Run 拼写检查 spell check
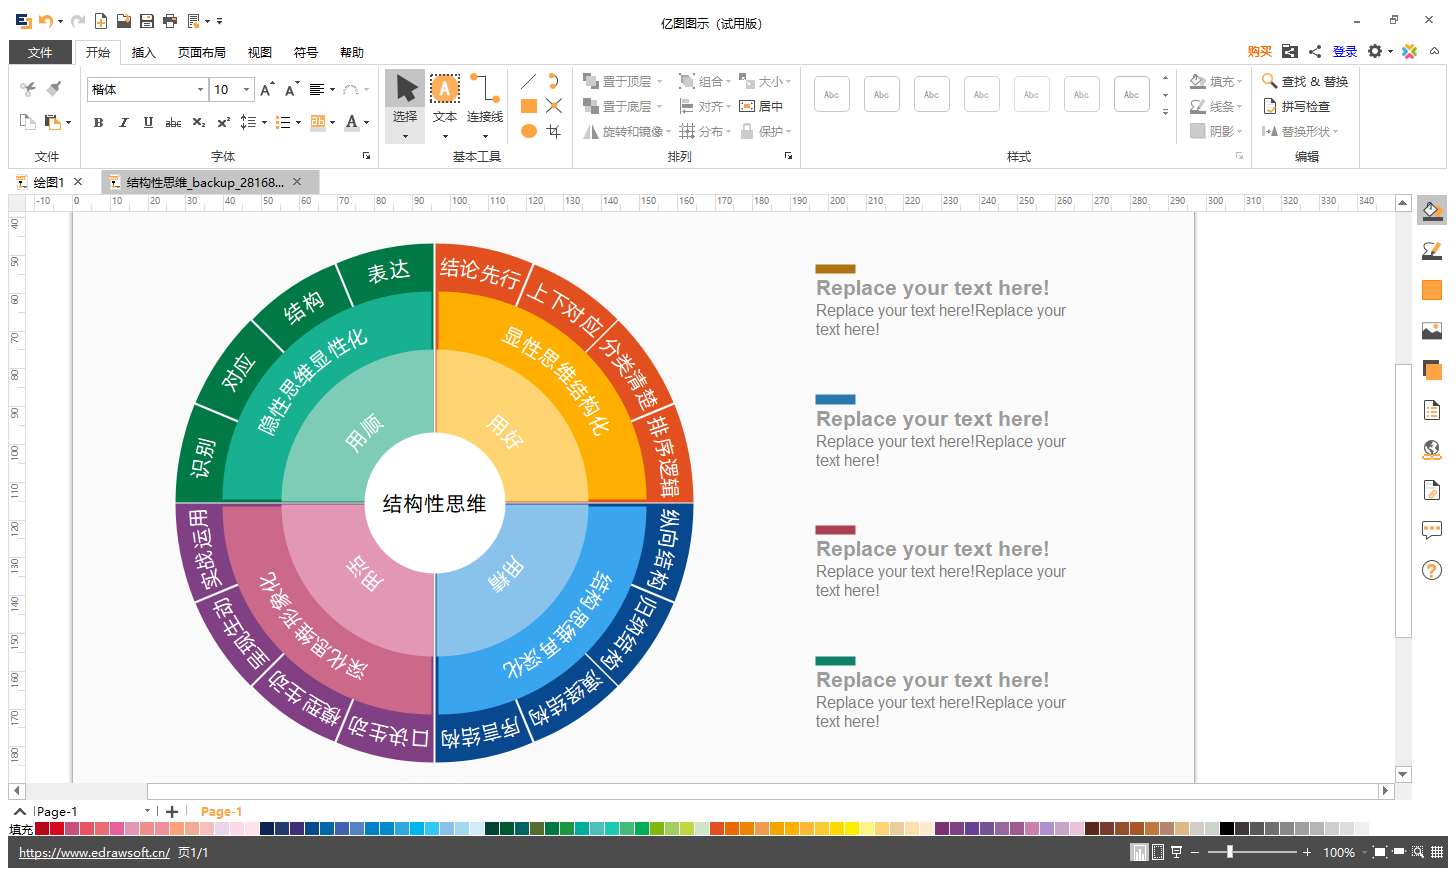This screenshot has height=876, width=1456. [x=1297, y=106]
